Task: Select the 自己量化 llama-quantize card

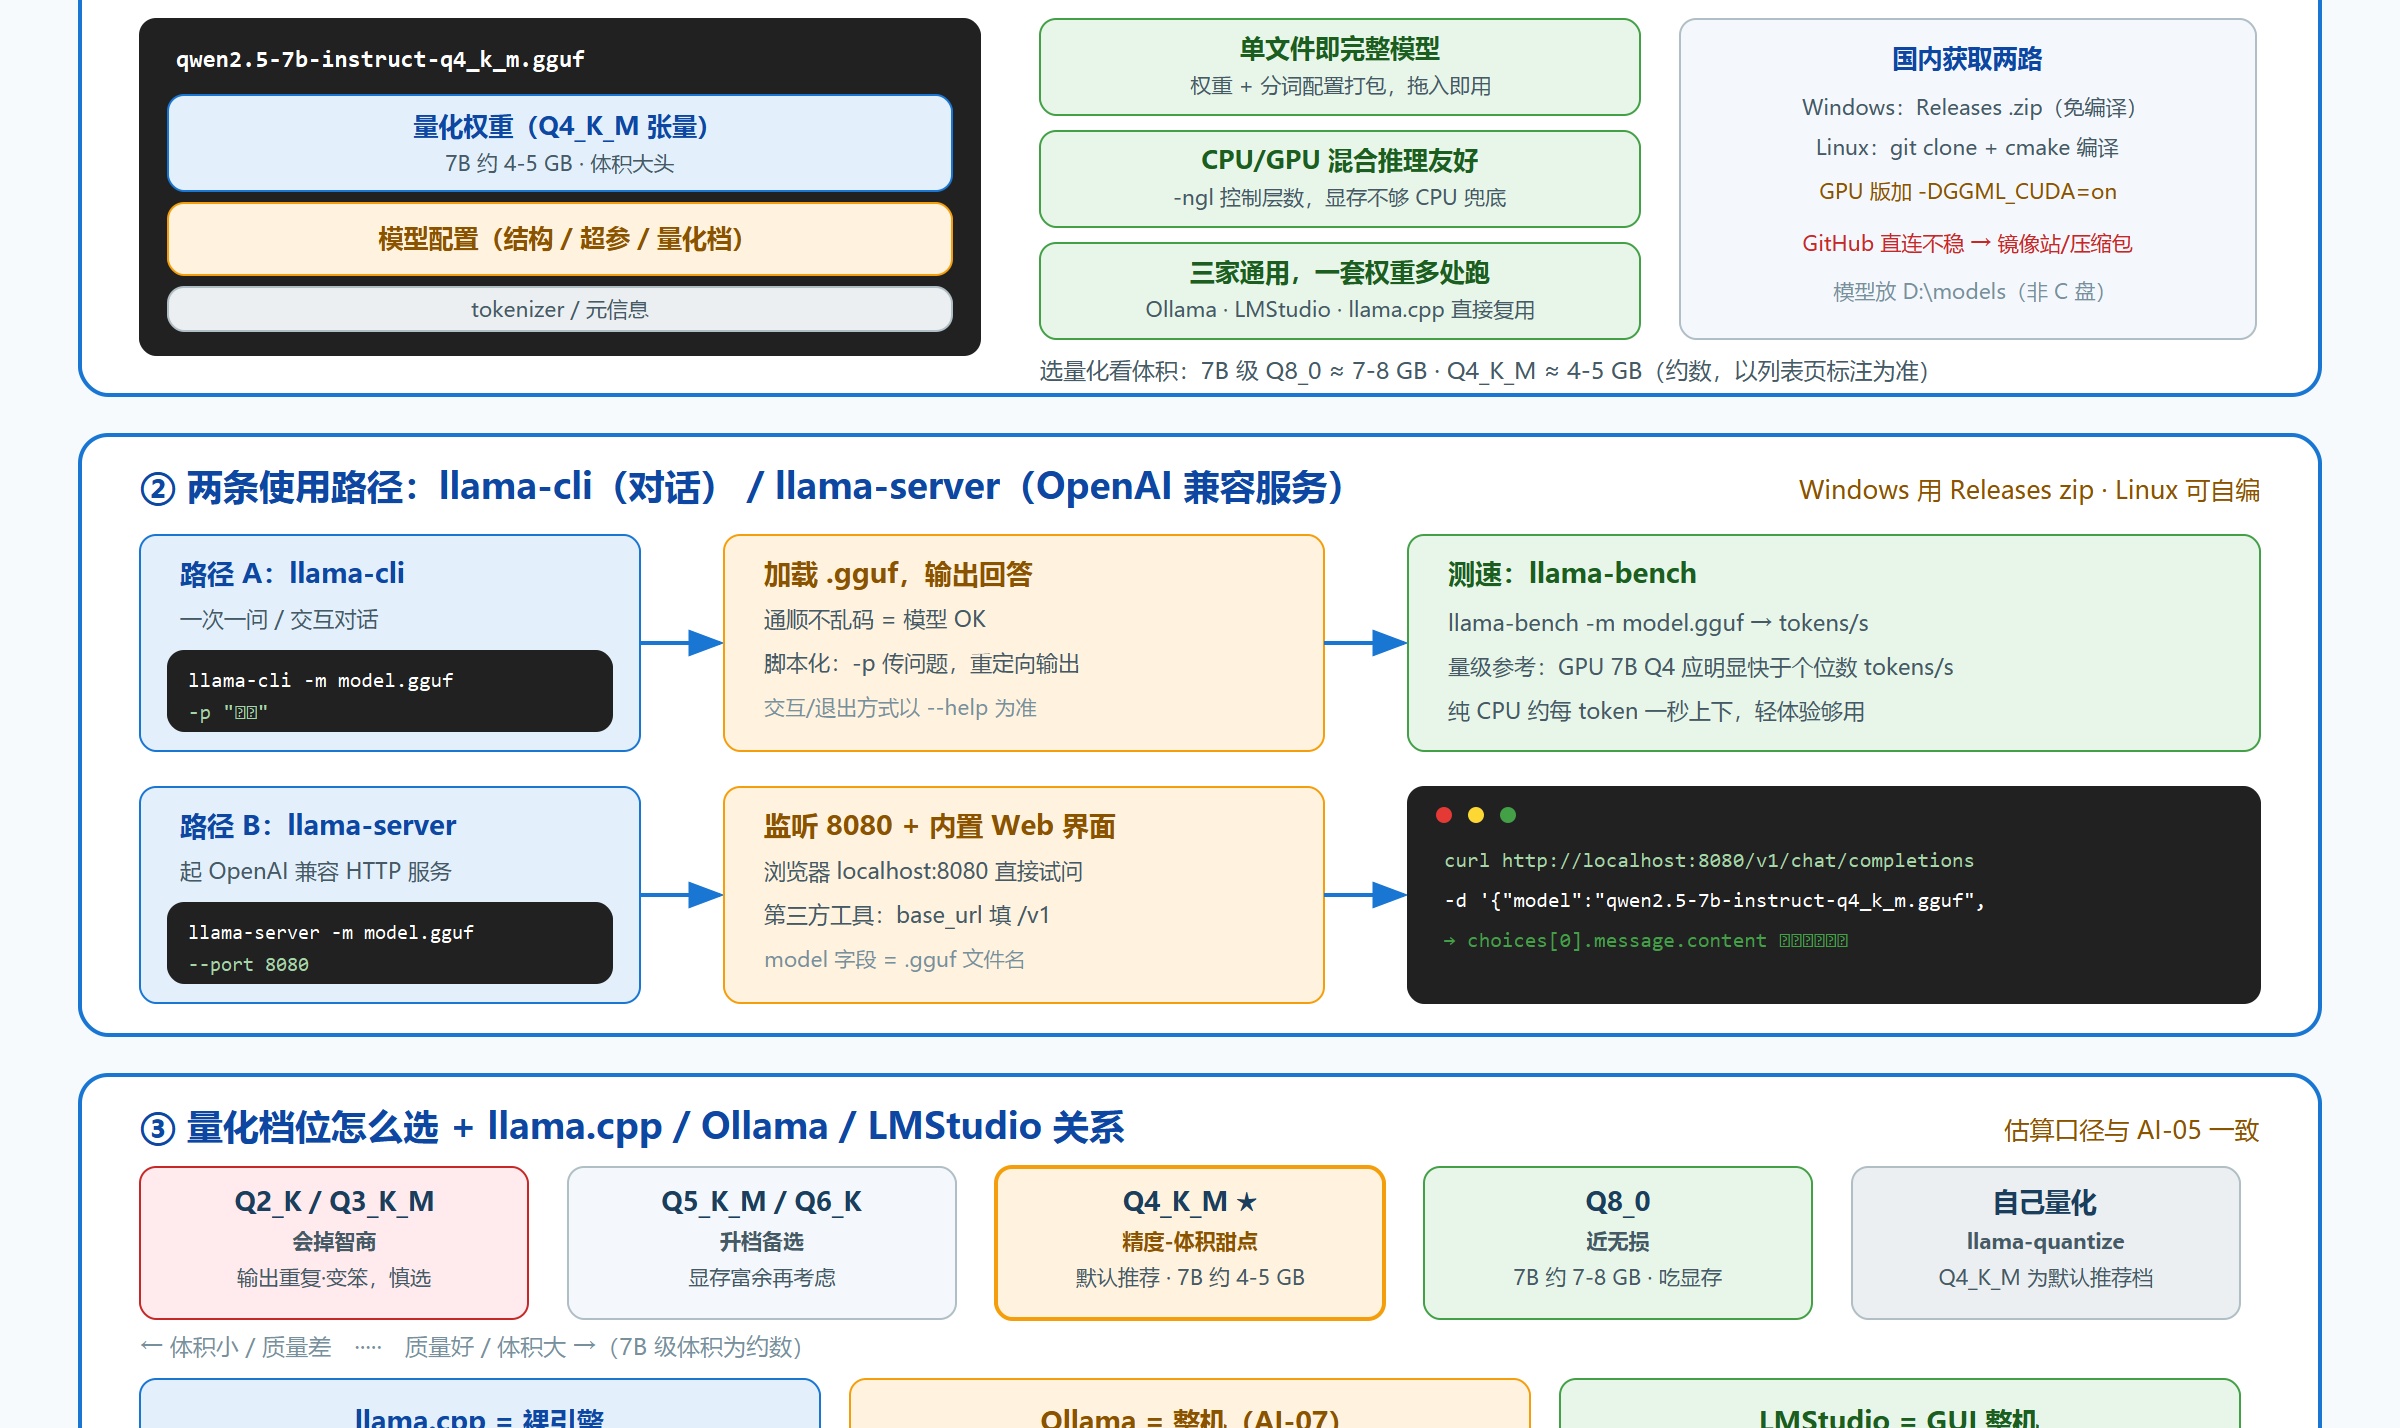Action: coord(2046,1243)
